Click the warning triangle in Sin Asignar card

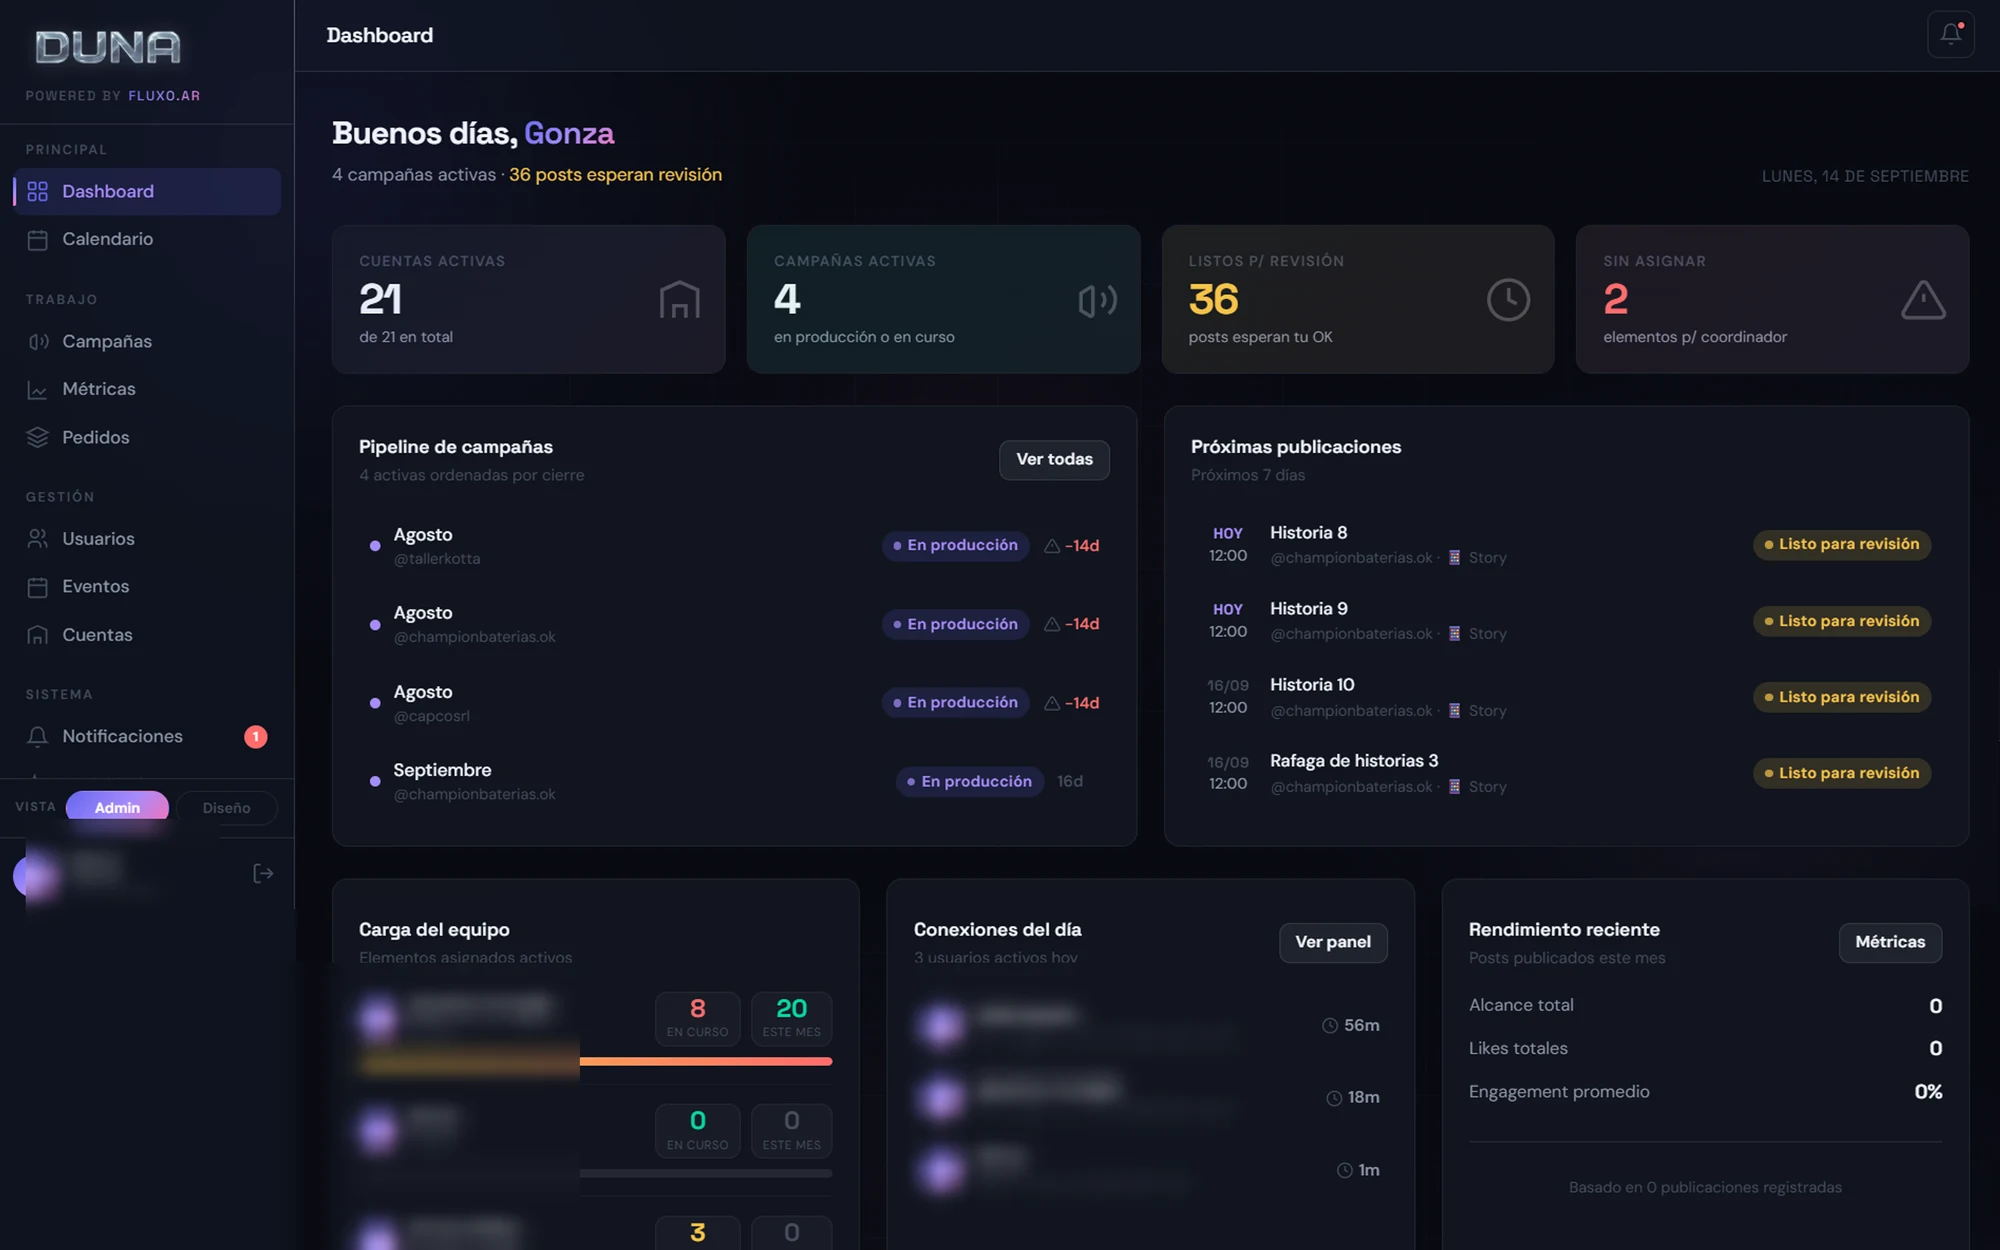1922,300
